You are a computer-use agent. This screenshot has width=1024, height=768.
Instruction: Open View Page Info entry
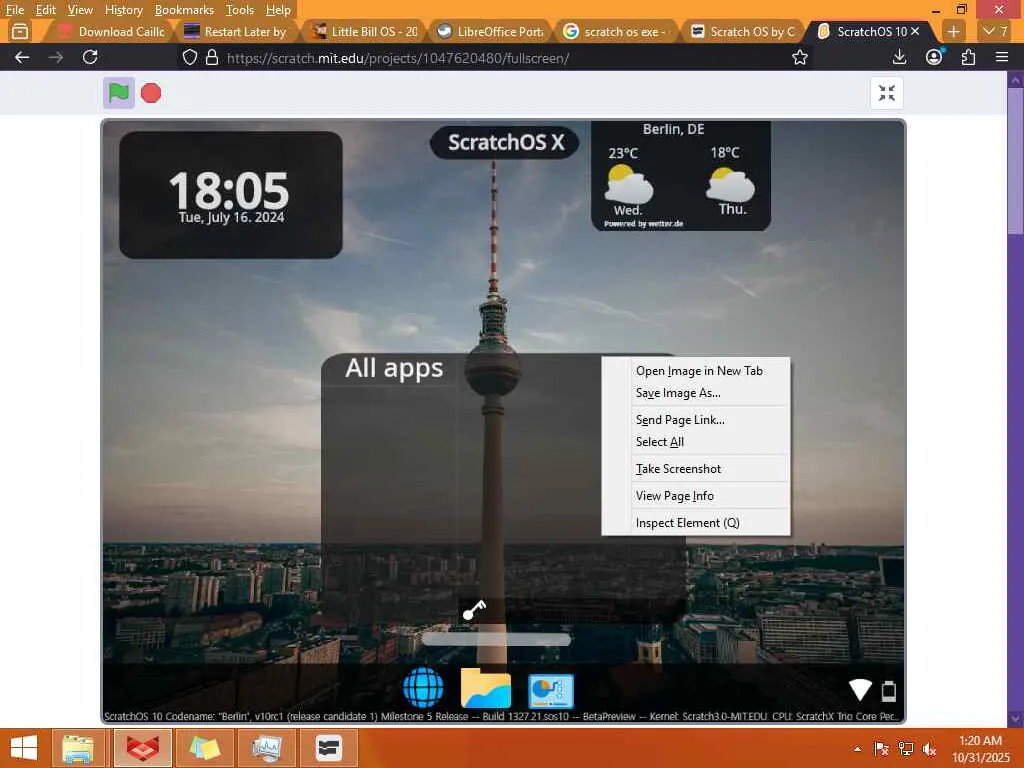(696, 496)
